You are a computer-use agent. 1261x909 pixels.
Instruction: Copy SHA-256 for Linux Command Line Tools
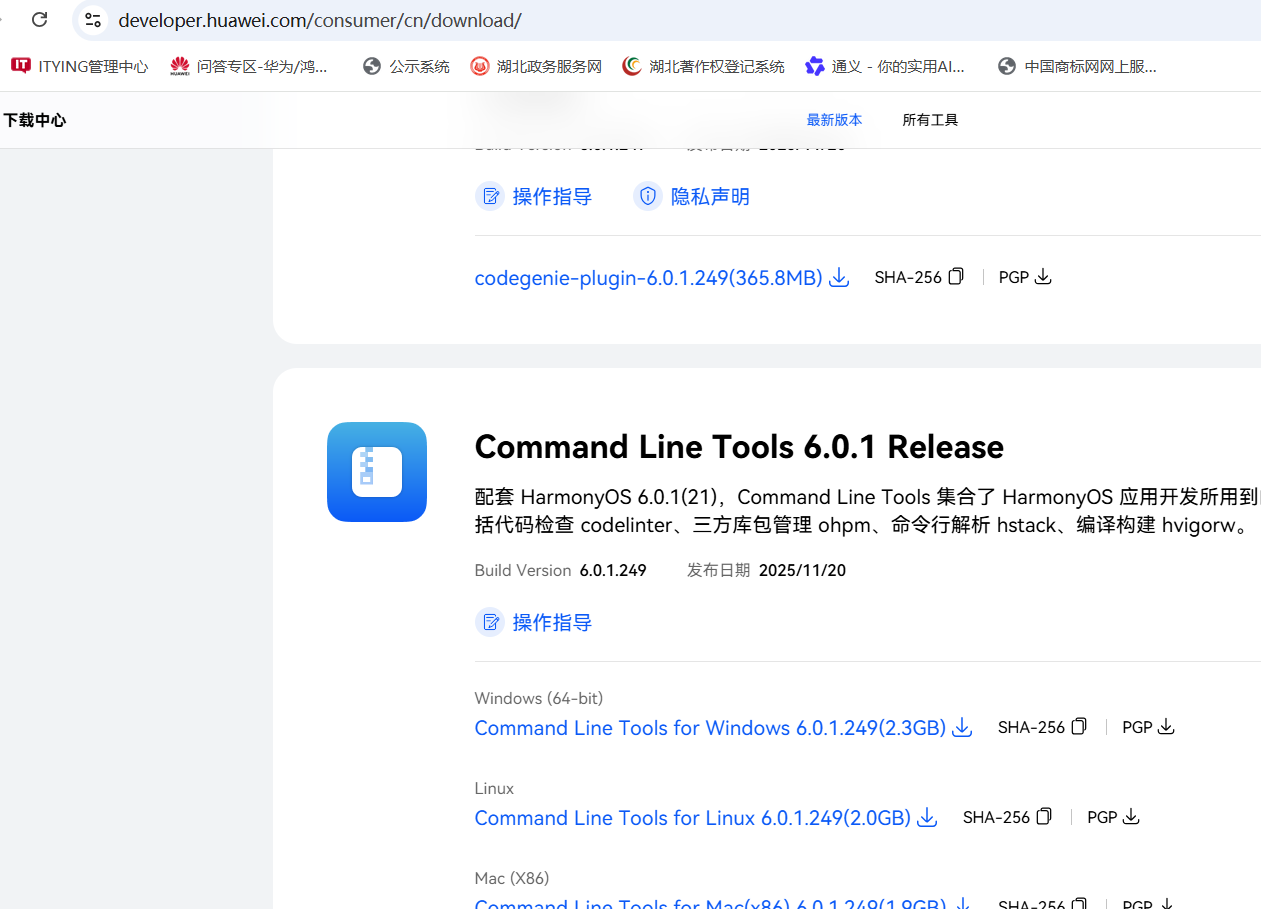(x=1044, y=817)
